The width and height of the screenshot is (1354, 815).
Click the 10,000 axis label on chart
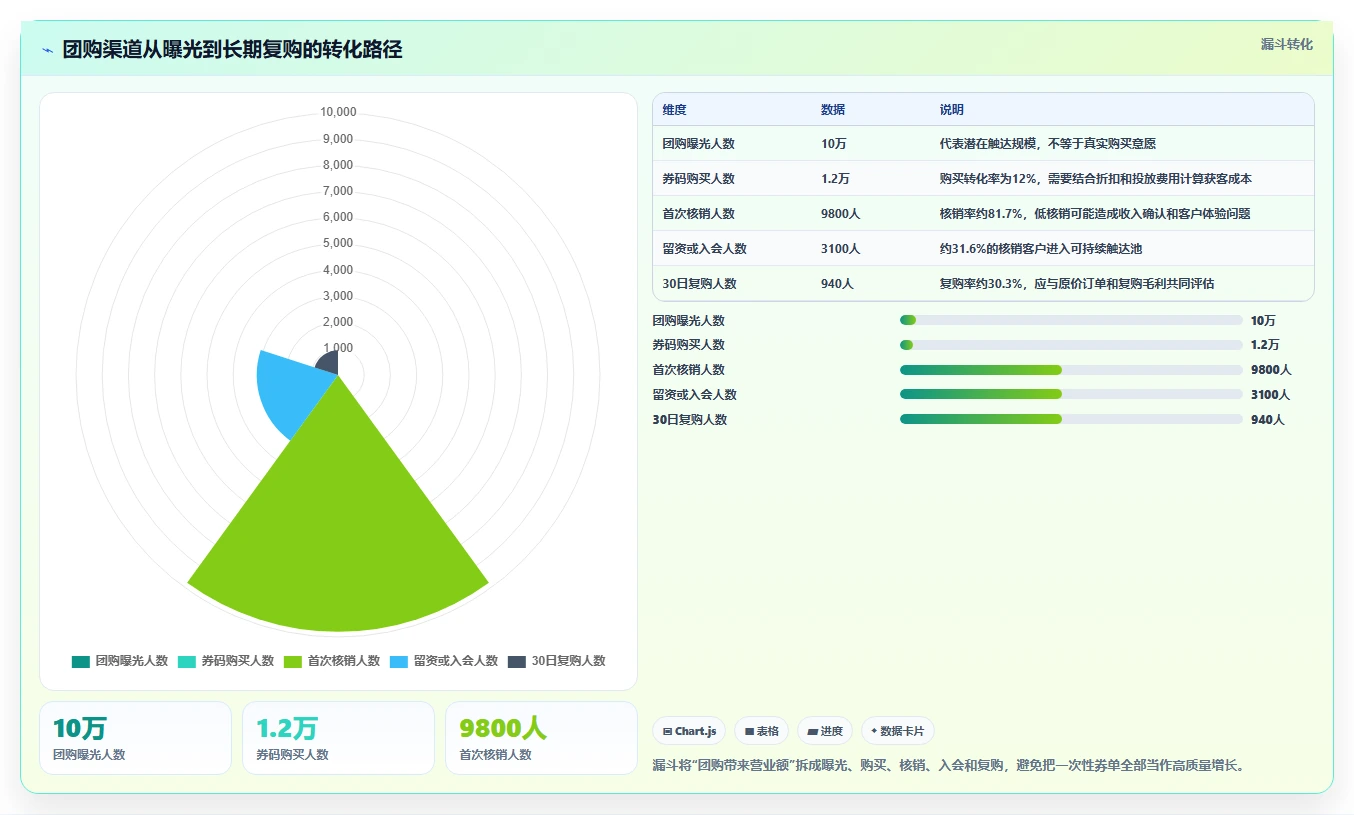[338, 112]
